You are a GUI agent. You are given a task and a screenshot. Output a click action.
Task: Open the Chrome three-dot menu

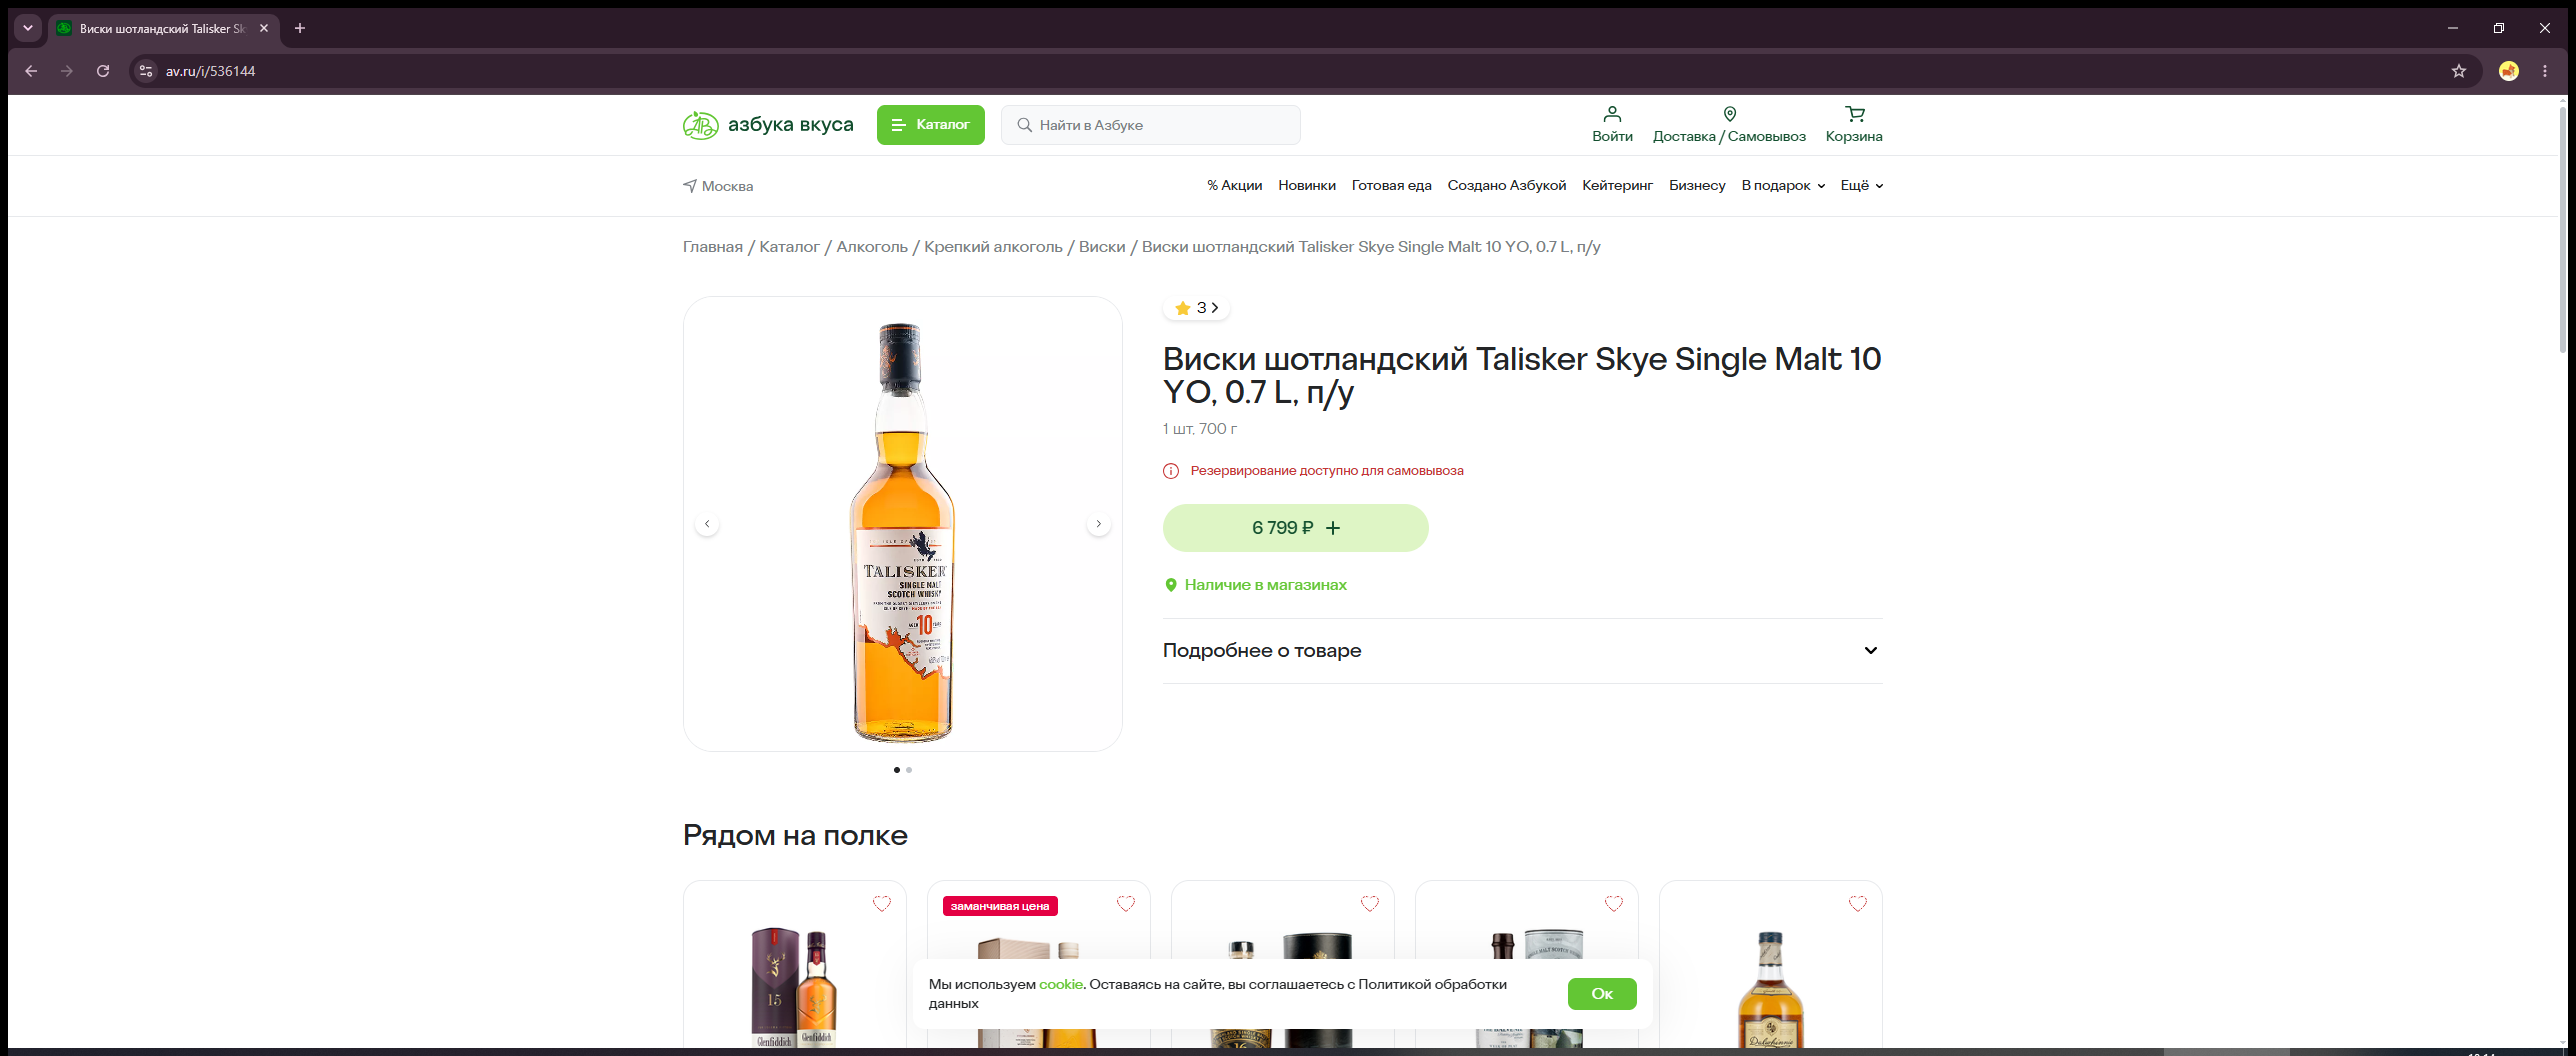(x=2545, y=71)
